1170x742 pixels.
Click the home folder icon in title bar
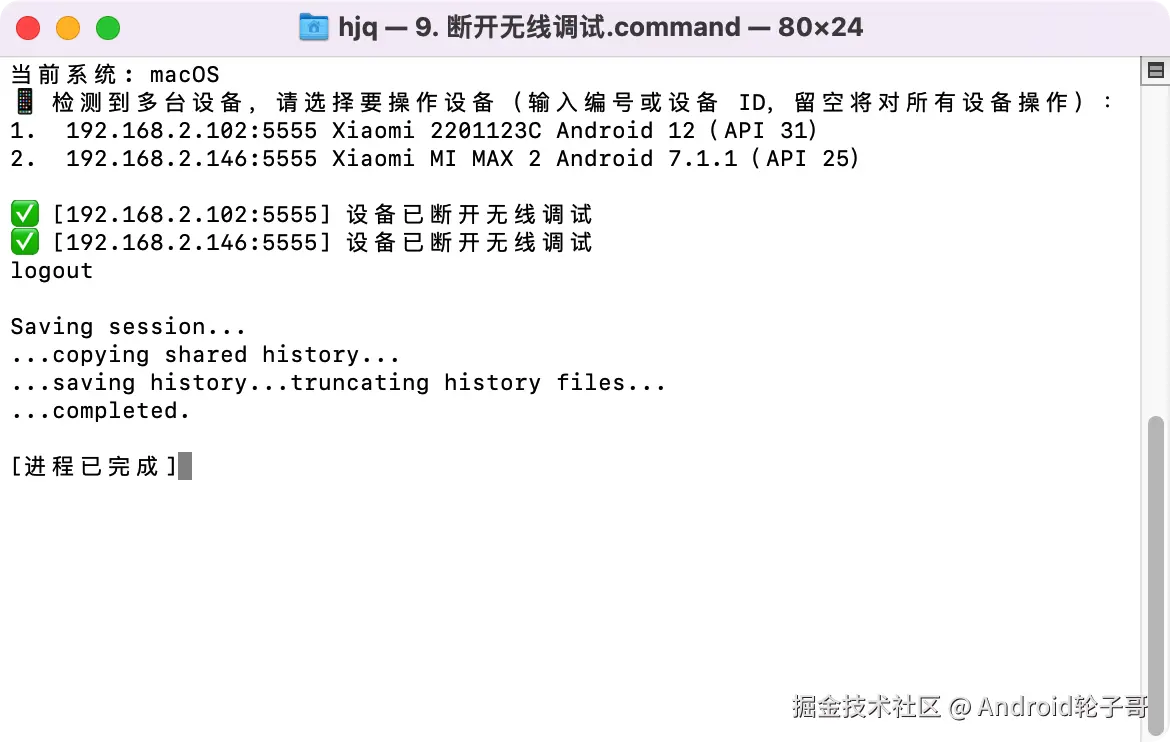pos(313,27)
